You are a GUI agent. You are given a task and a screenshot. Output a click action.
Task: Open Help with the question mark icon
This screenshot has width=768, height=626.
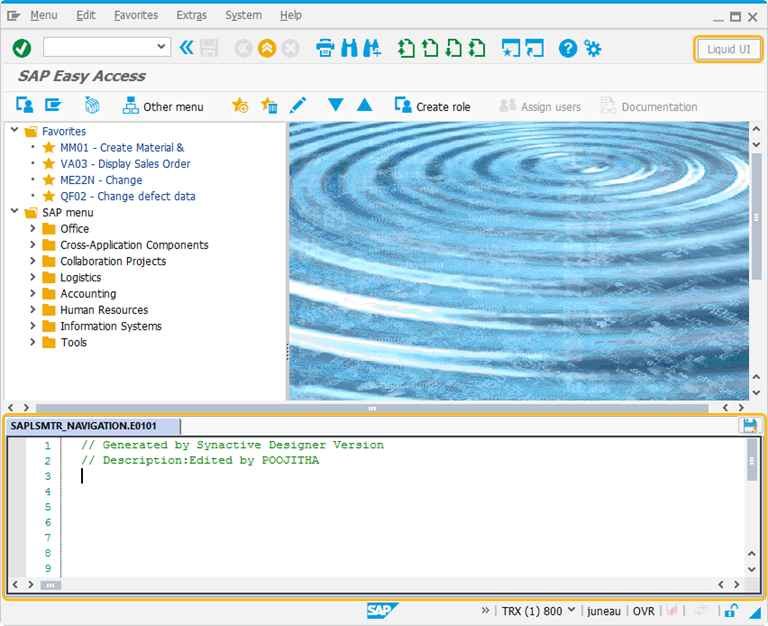point(568,48)
